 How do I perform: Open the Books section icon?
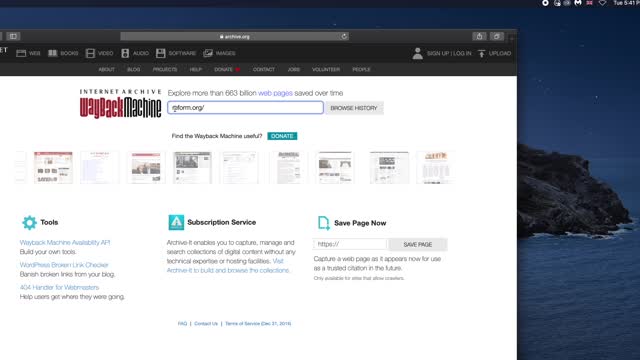click(53, 53)
